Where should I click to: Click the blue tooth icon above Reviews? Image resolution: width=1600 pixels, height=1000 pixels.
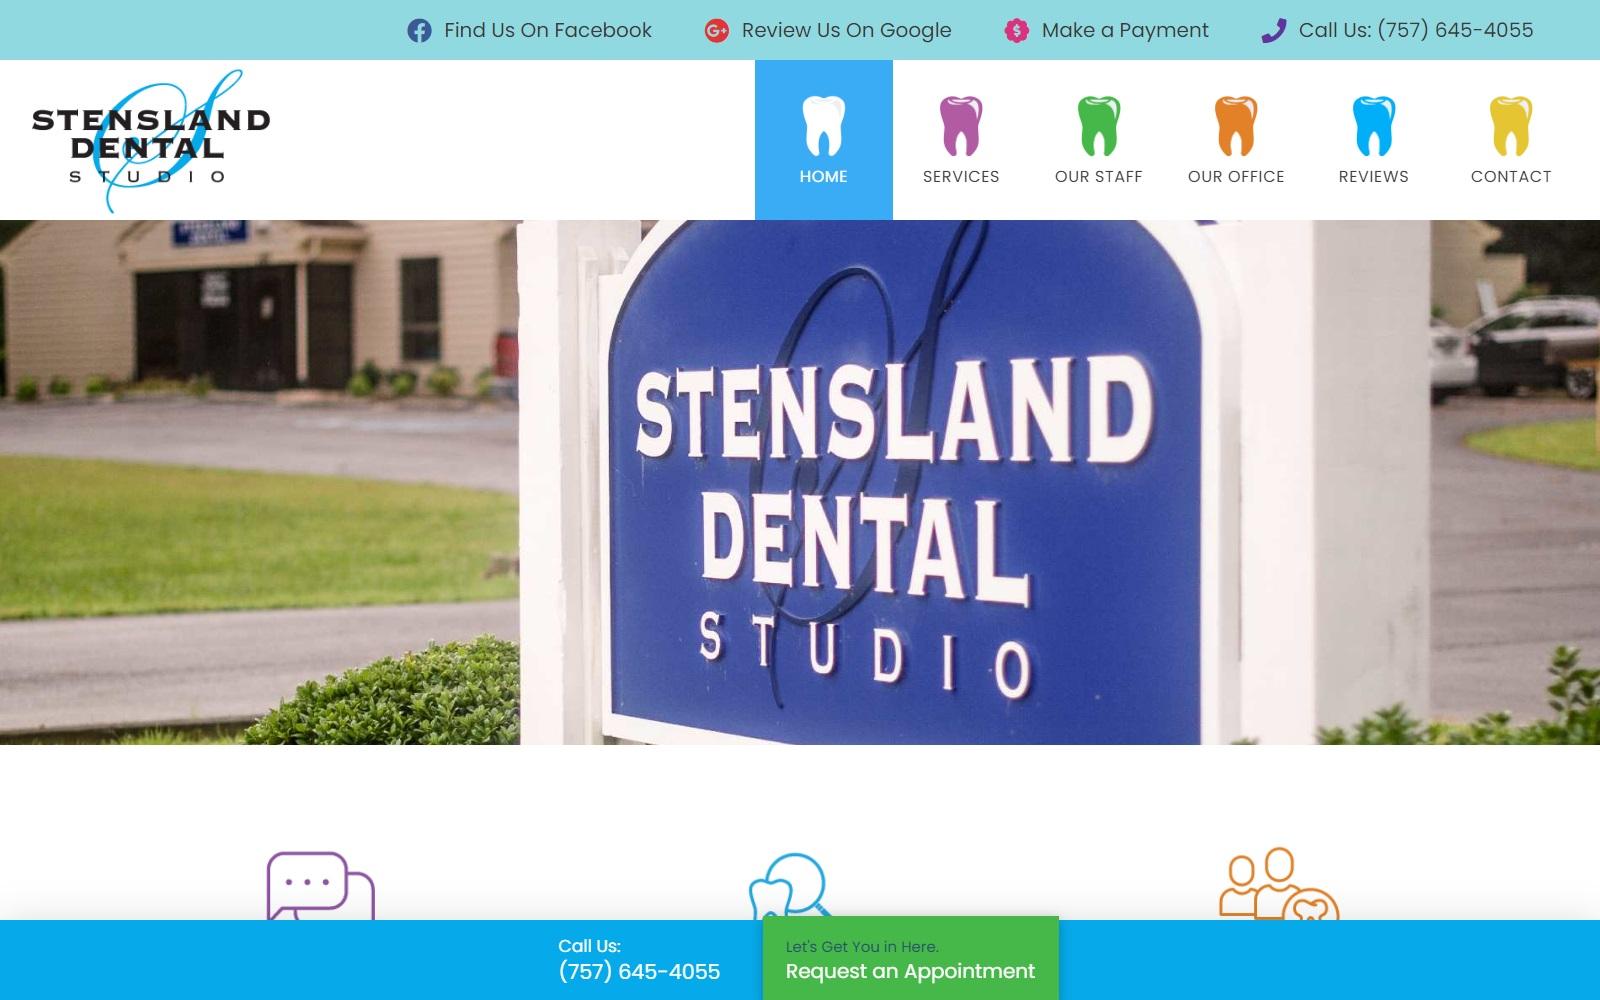click(x=1374, y=126)
